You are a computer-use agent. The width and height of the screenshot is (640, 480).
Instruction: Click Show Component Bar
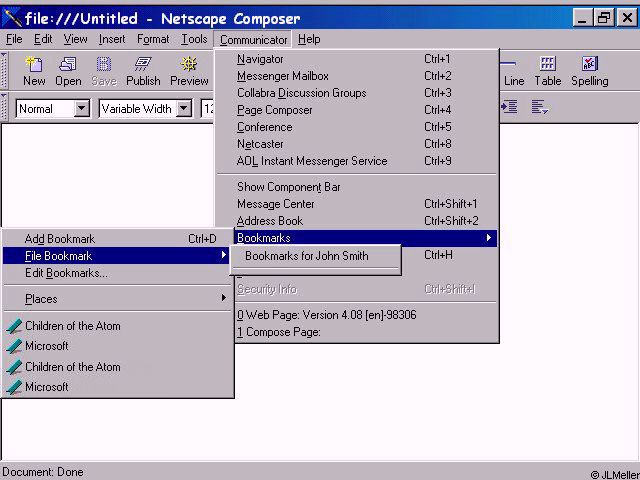tap(357, 187)
